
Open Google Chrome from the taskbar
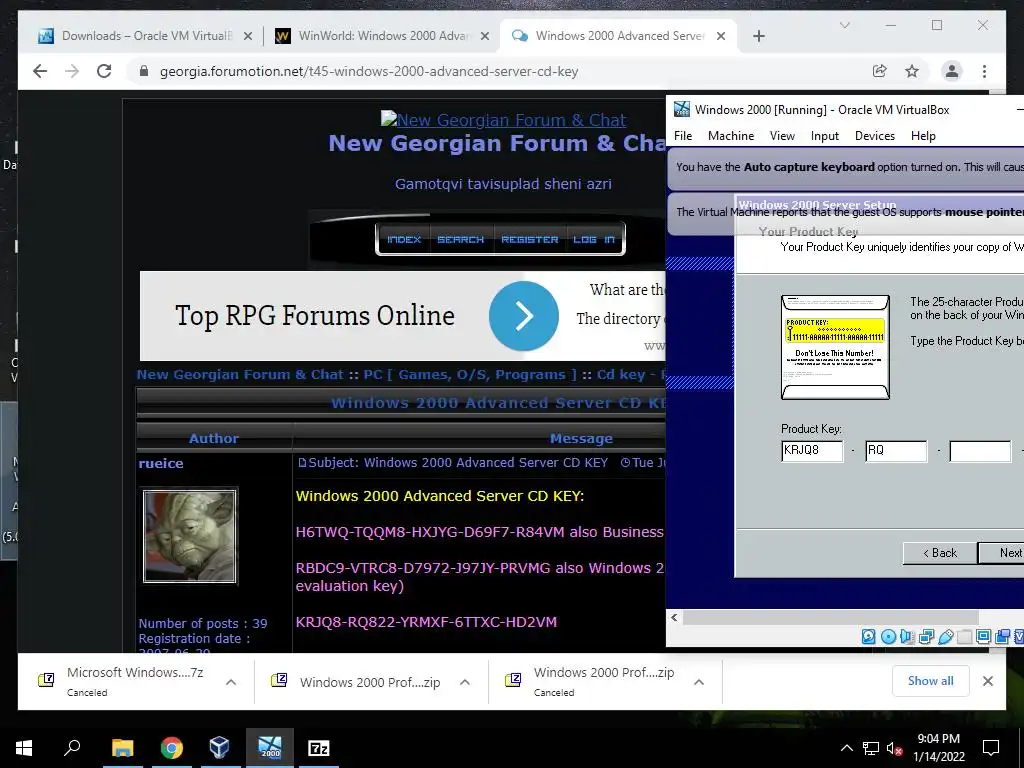point(172,748)
